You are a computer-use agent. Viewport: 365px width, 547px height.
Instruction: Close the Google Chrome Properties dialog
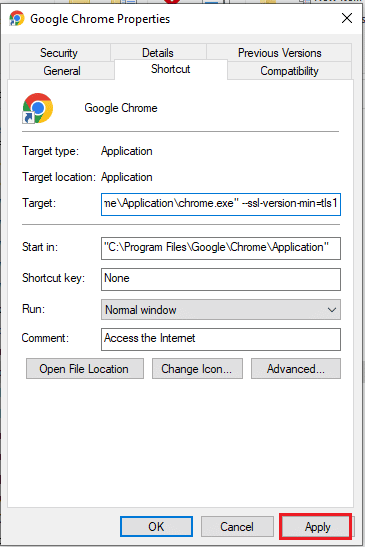pos(347,18)
